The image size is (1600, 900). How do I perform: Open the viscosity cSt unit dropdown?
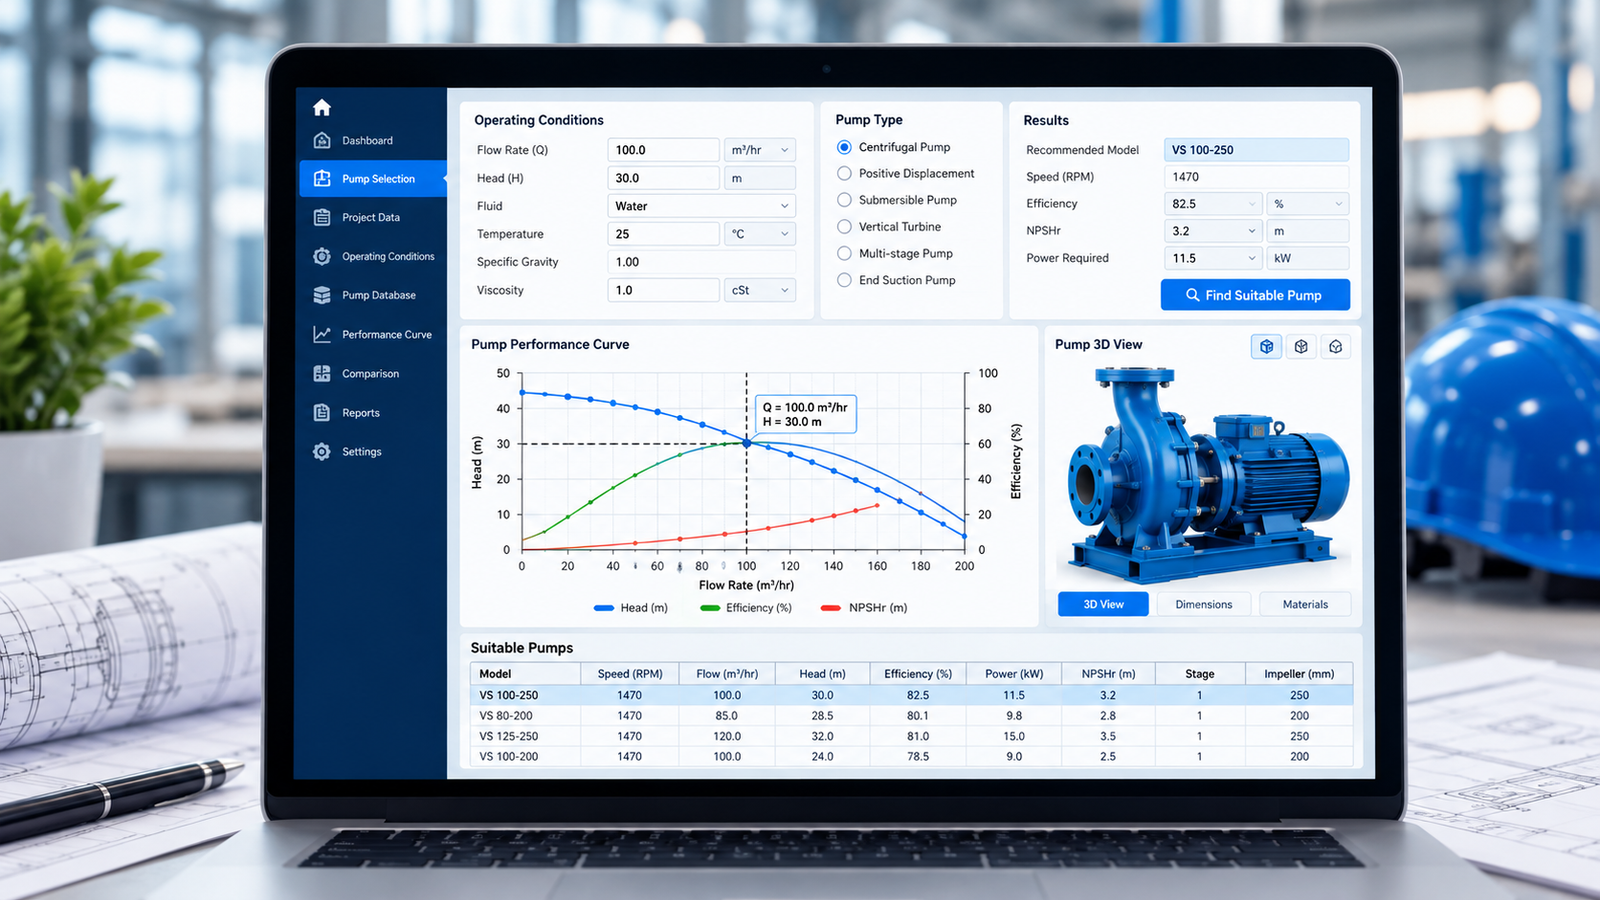tap(760, 290)
